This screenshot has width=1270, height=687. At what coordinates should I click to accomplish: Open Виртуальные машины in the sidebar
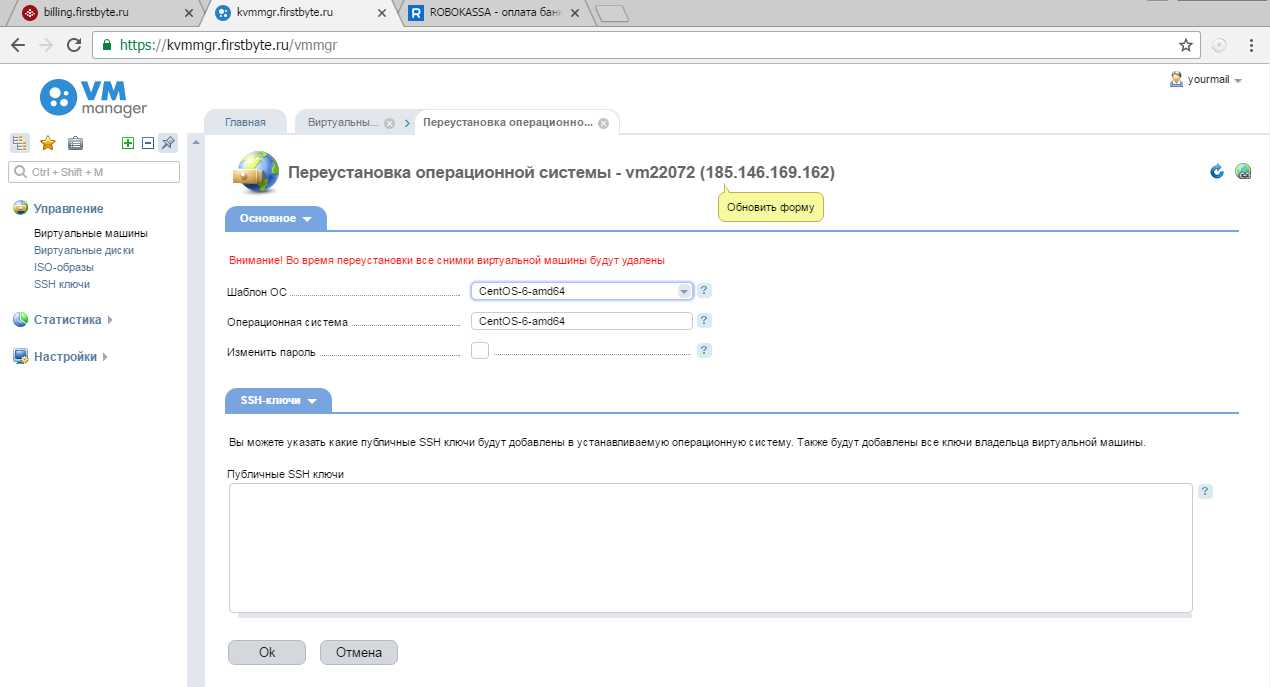(91, 233)
